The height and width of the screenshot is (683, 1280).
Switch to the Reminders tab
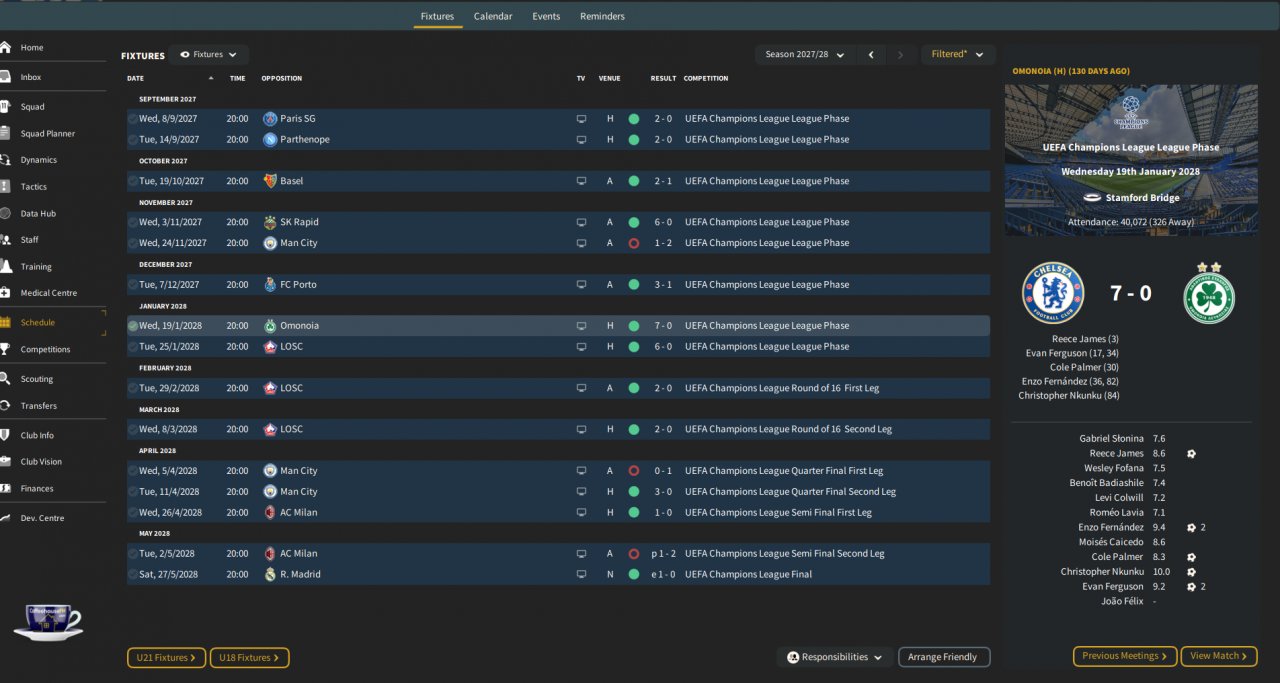click(x=602, y=16)
